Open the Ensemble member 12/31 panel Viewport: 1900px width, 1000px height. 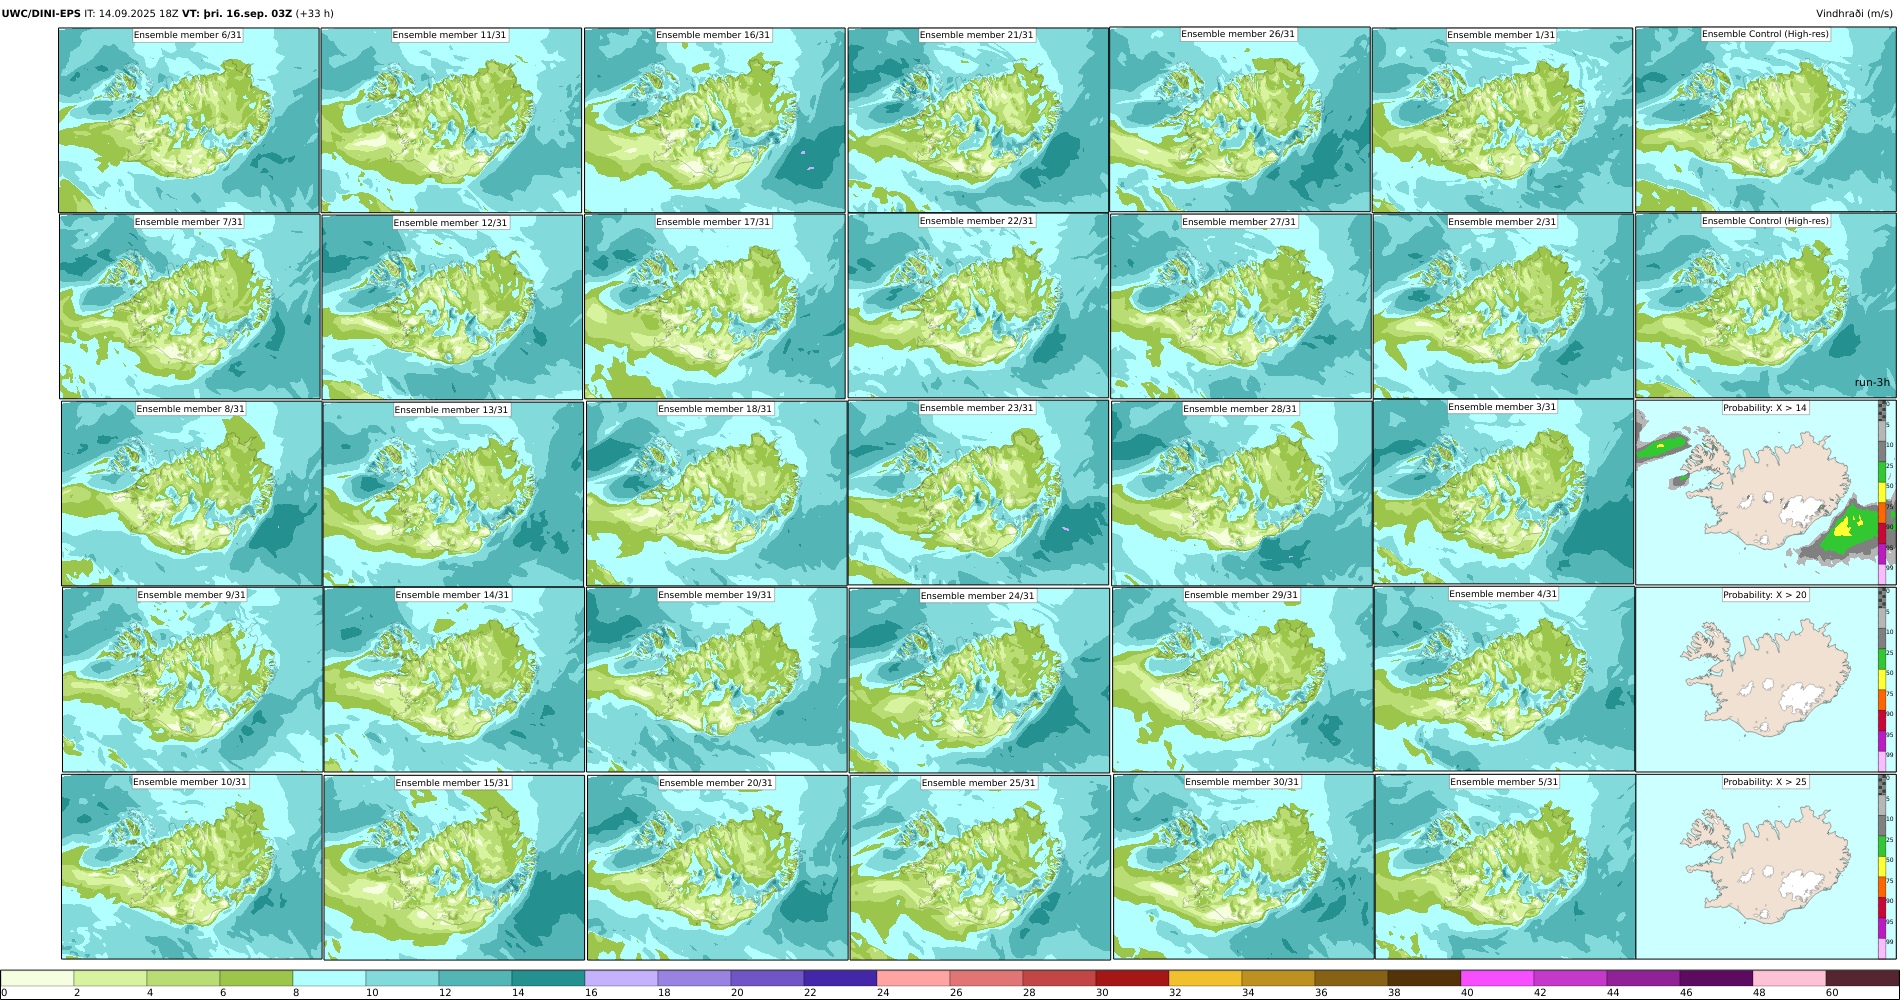[x=452, y=308]
